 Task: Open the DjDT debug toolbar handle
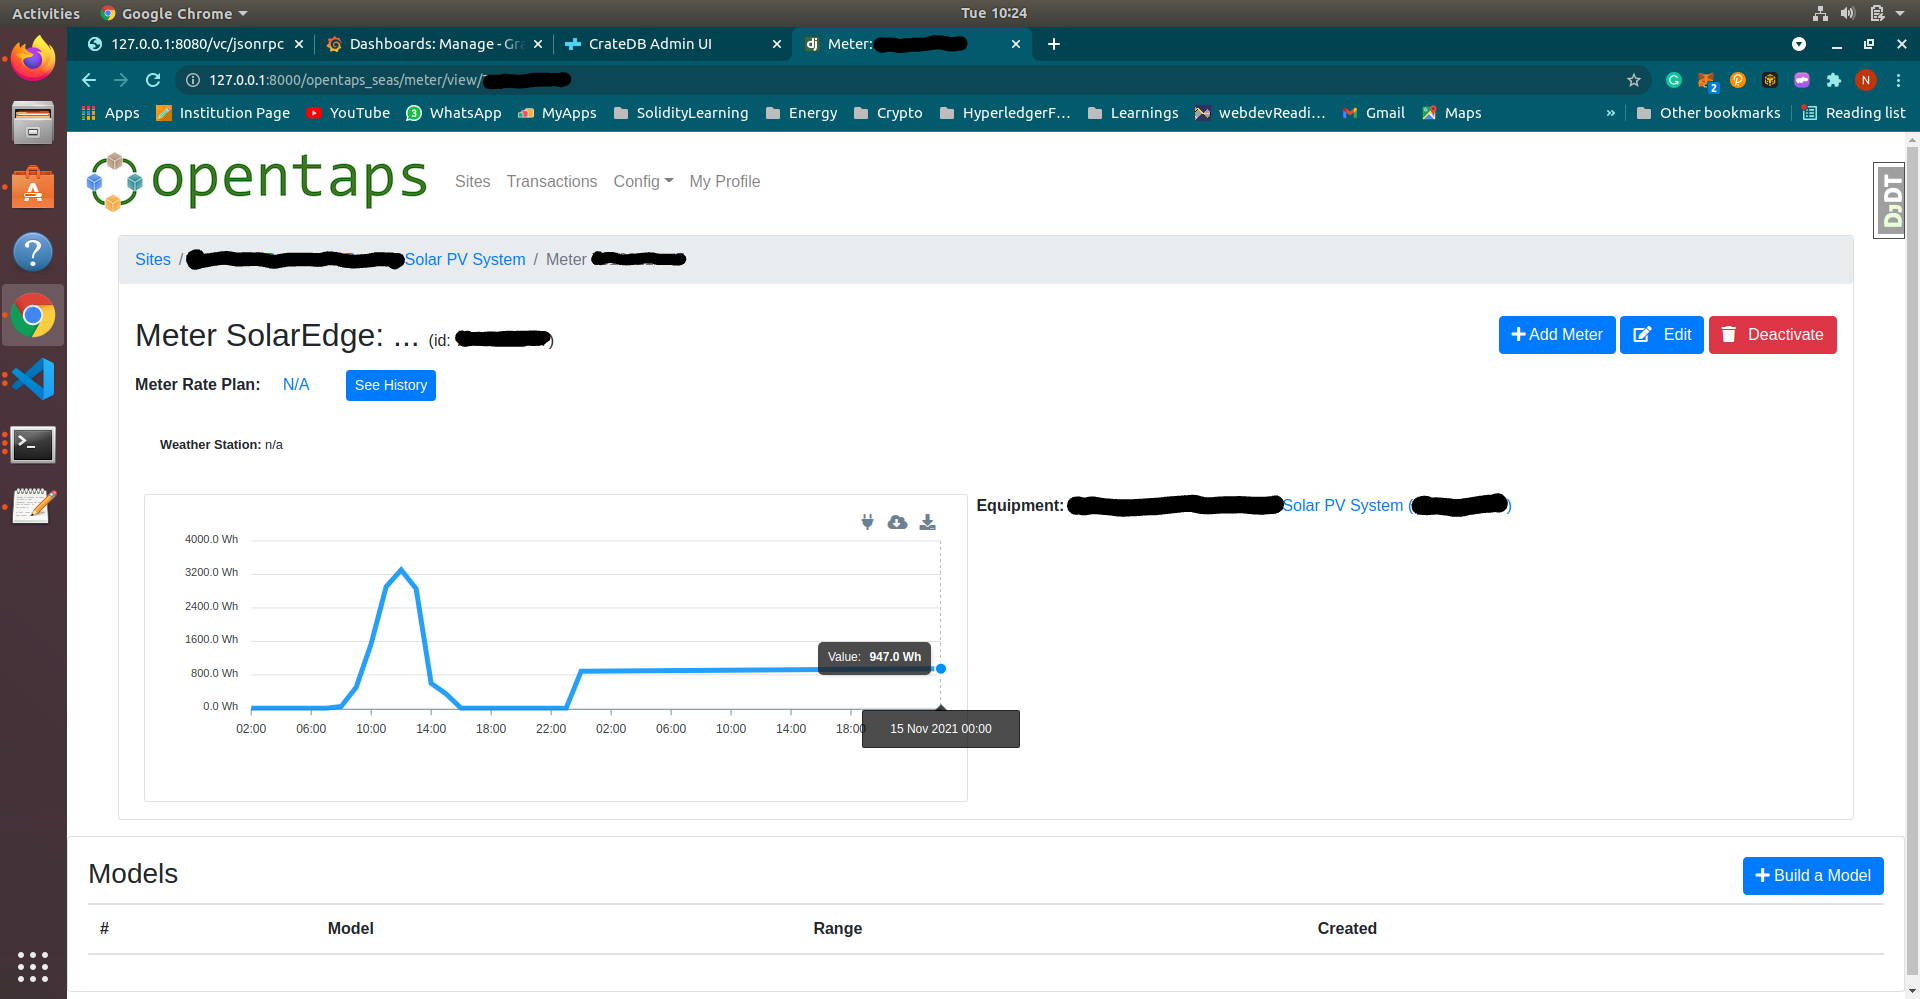[x=1889, y=199]
